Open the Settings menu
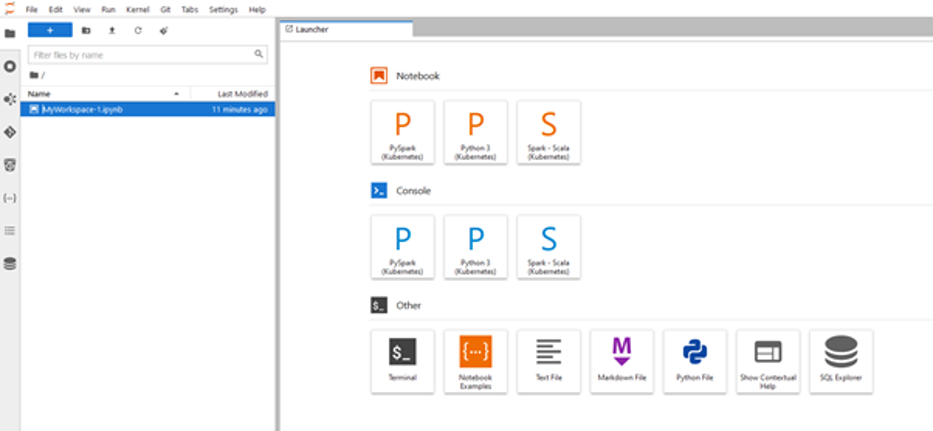933x431 pixels. (223, 9)
